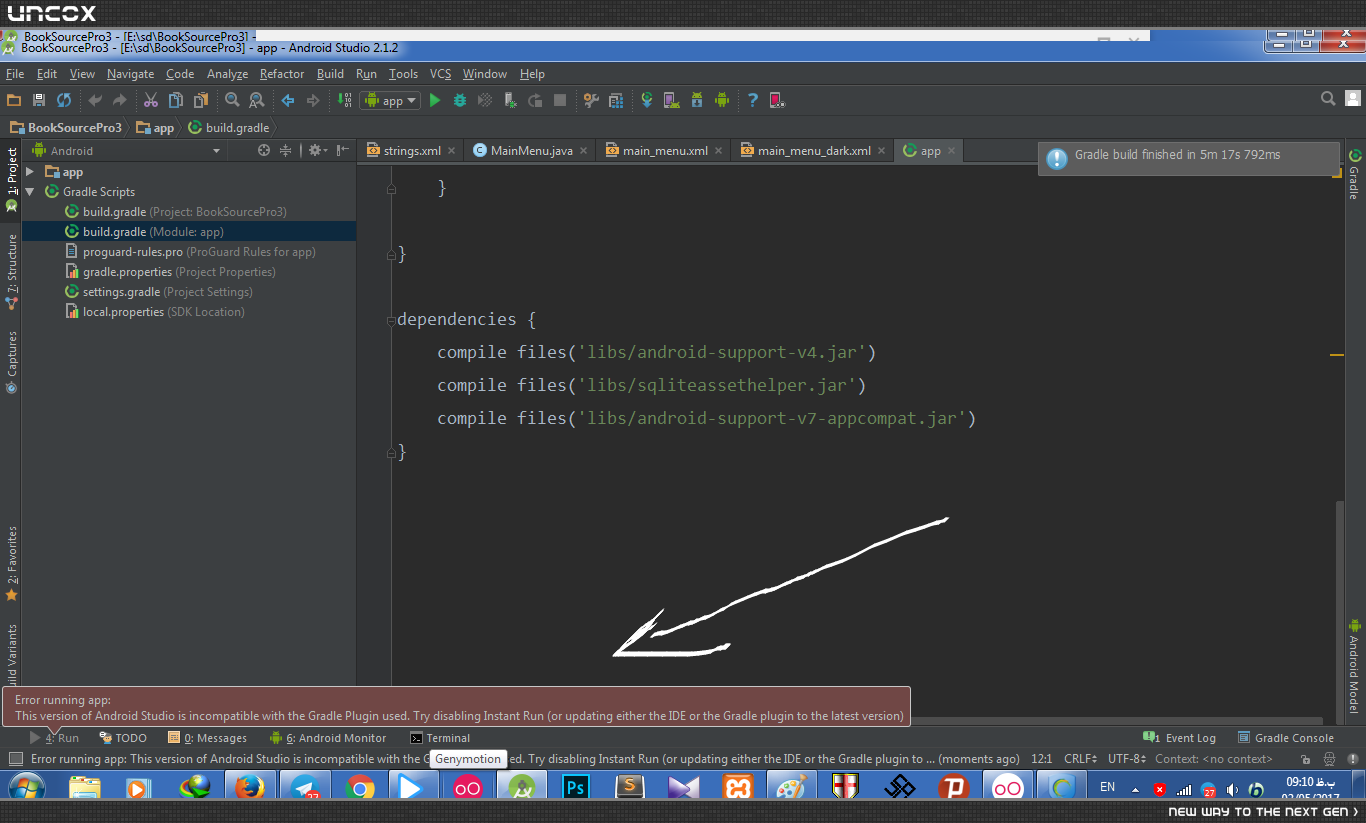Toggle the Android Model side panel

click(1355, 665)
